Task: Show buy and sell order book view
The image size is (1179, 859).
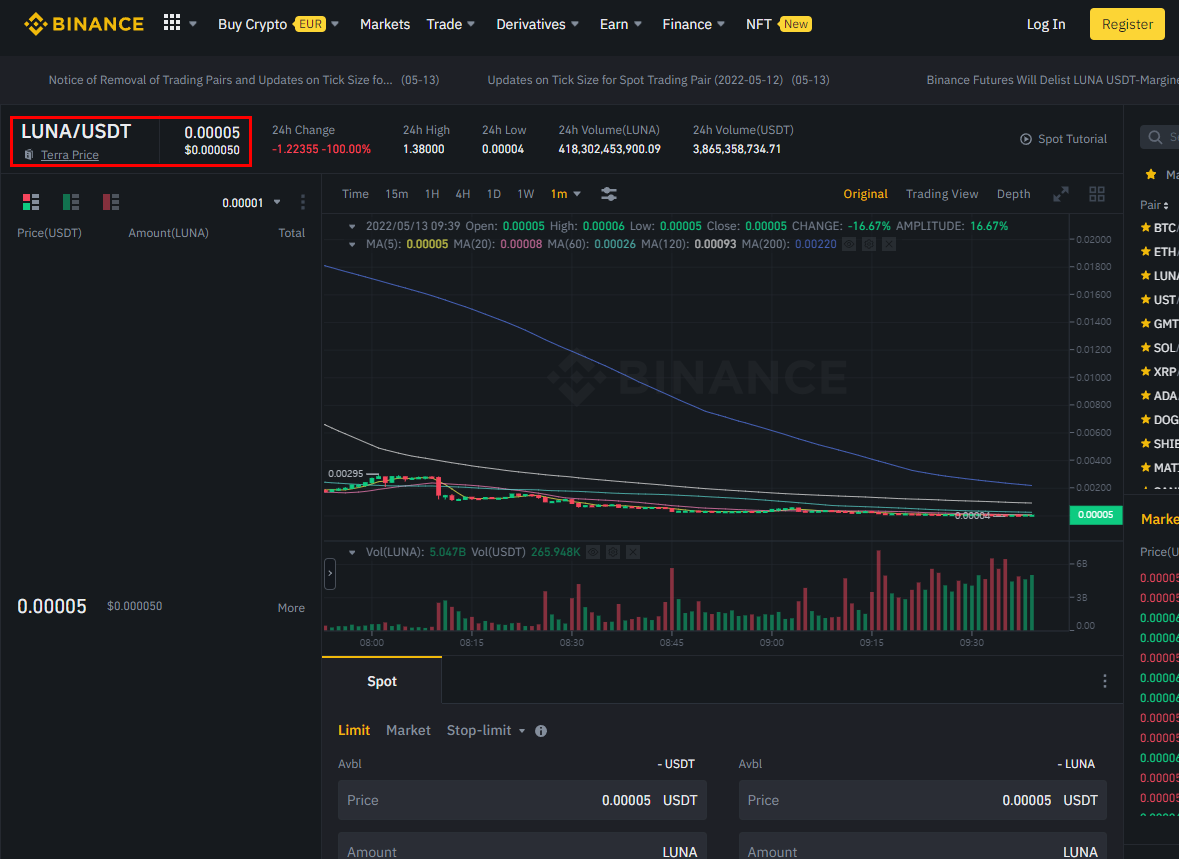Action: pos(31,202)
